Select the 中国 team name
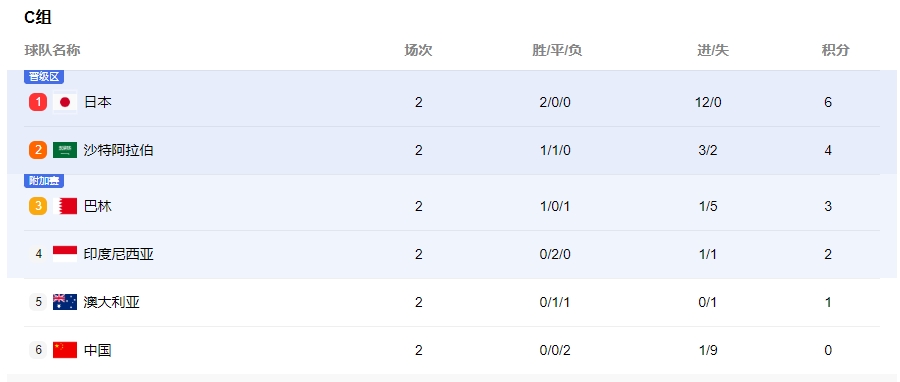Image resolution: width=900 pixels, height=382 pixels. [x=98, y=350]
